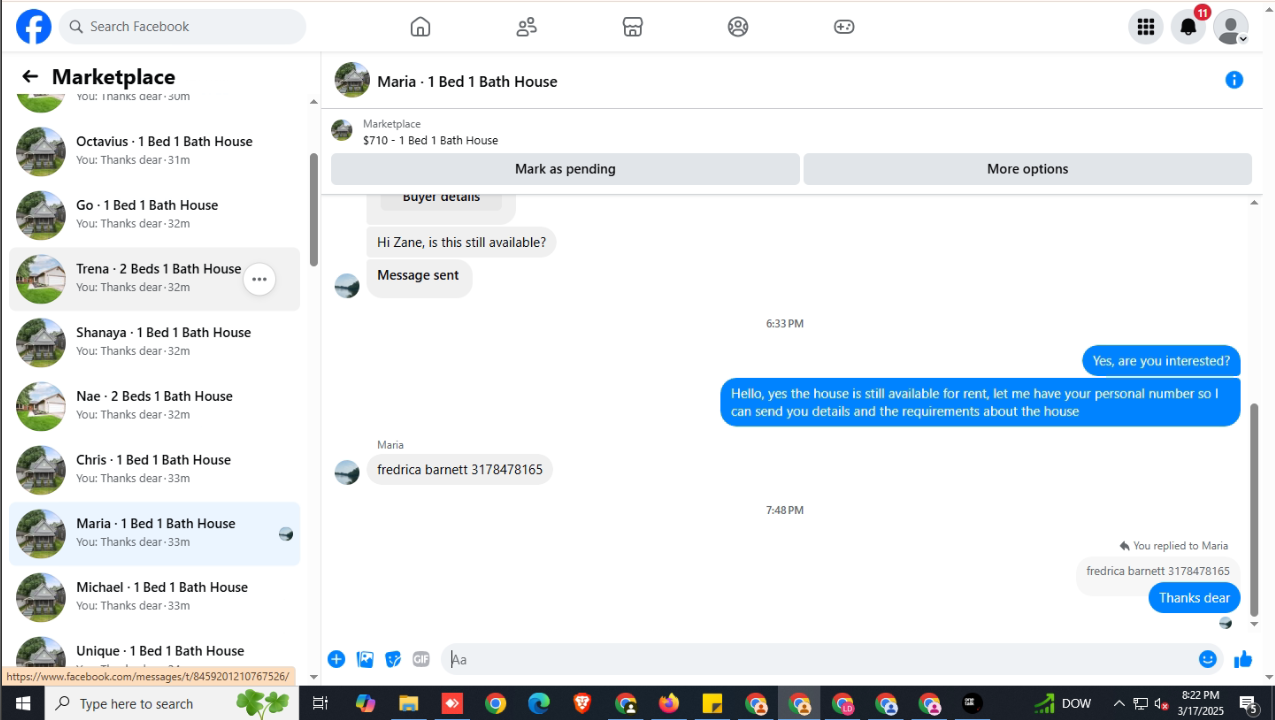Open Go 1 Bed 1 Bath conversation
This screenshot has height=720, width=1275.
[x=155, y=215]
